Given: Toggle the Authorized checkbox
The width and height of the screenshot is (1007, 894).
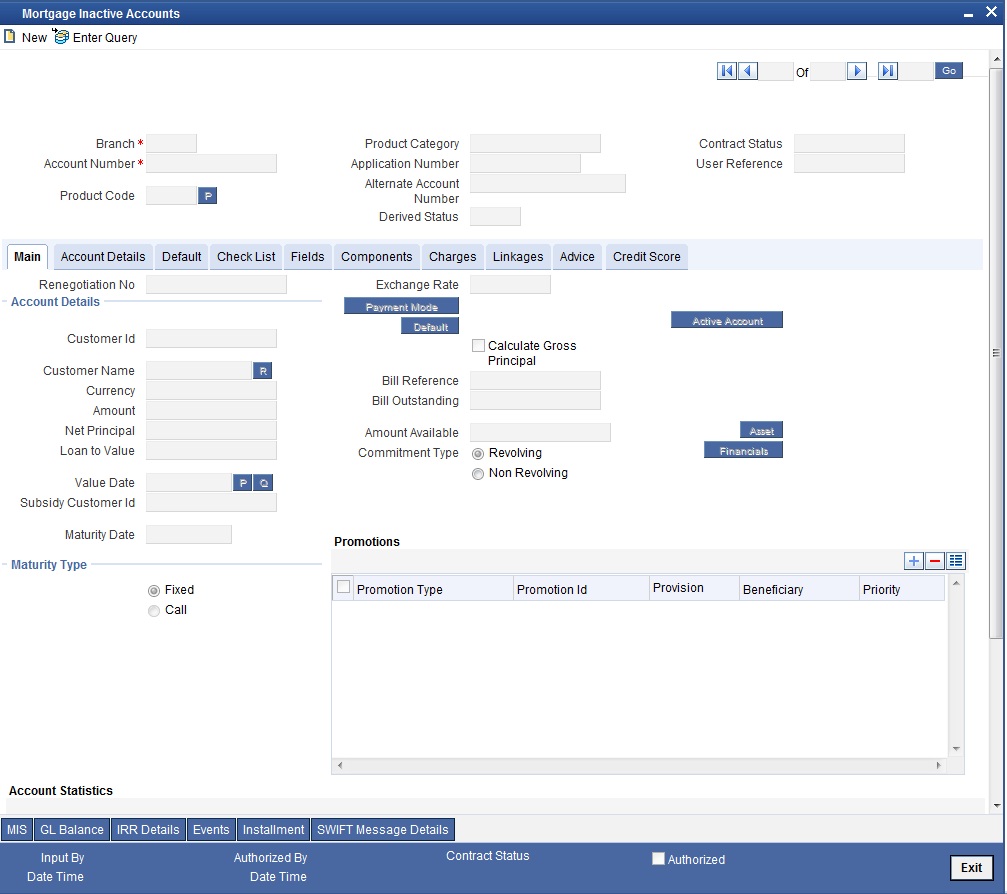Looking at the screenshot, I should click(x=658, y=859).
